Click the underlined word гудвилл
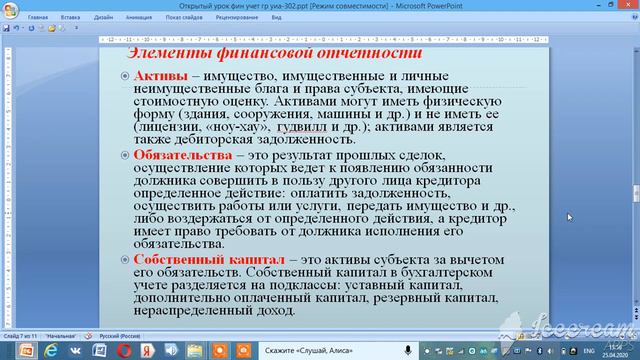Screen dimensions: 640x360 click(x=302, y=127)
